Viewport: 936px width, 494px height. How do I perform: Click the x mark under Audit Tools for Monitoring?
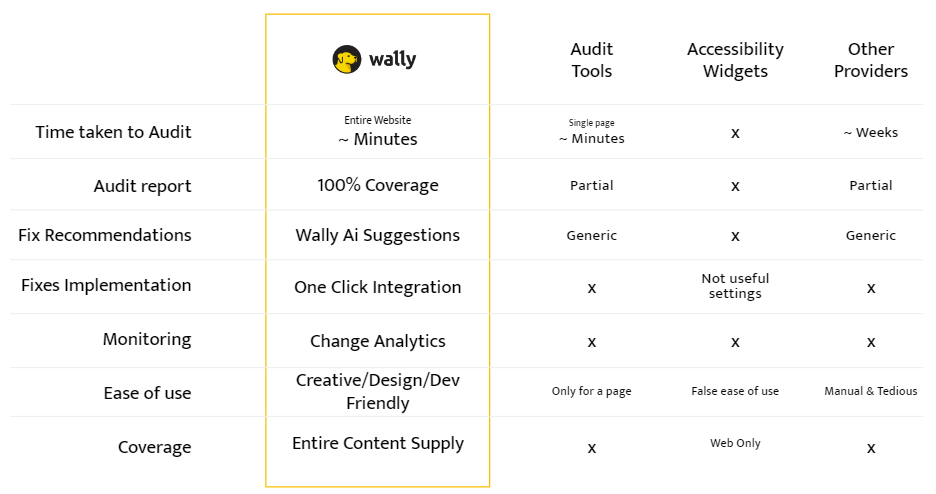tap(591, 342)
